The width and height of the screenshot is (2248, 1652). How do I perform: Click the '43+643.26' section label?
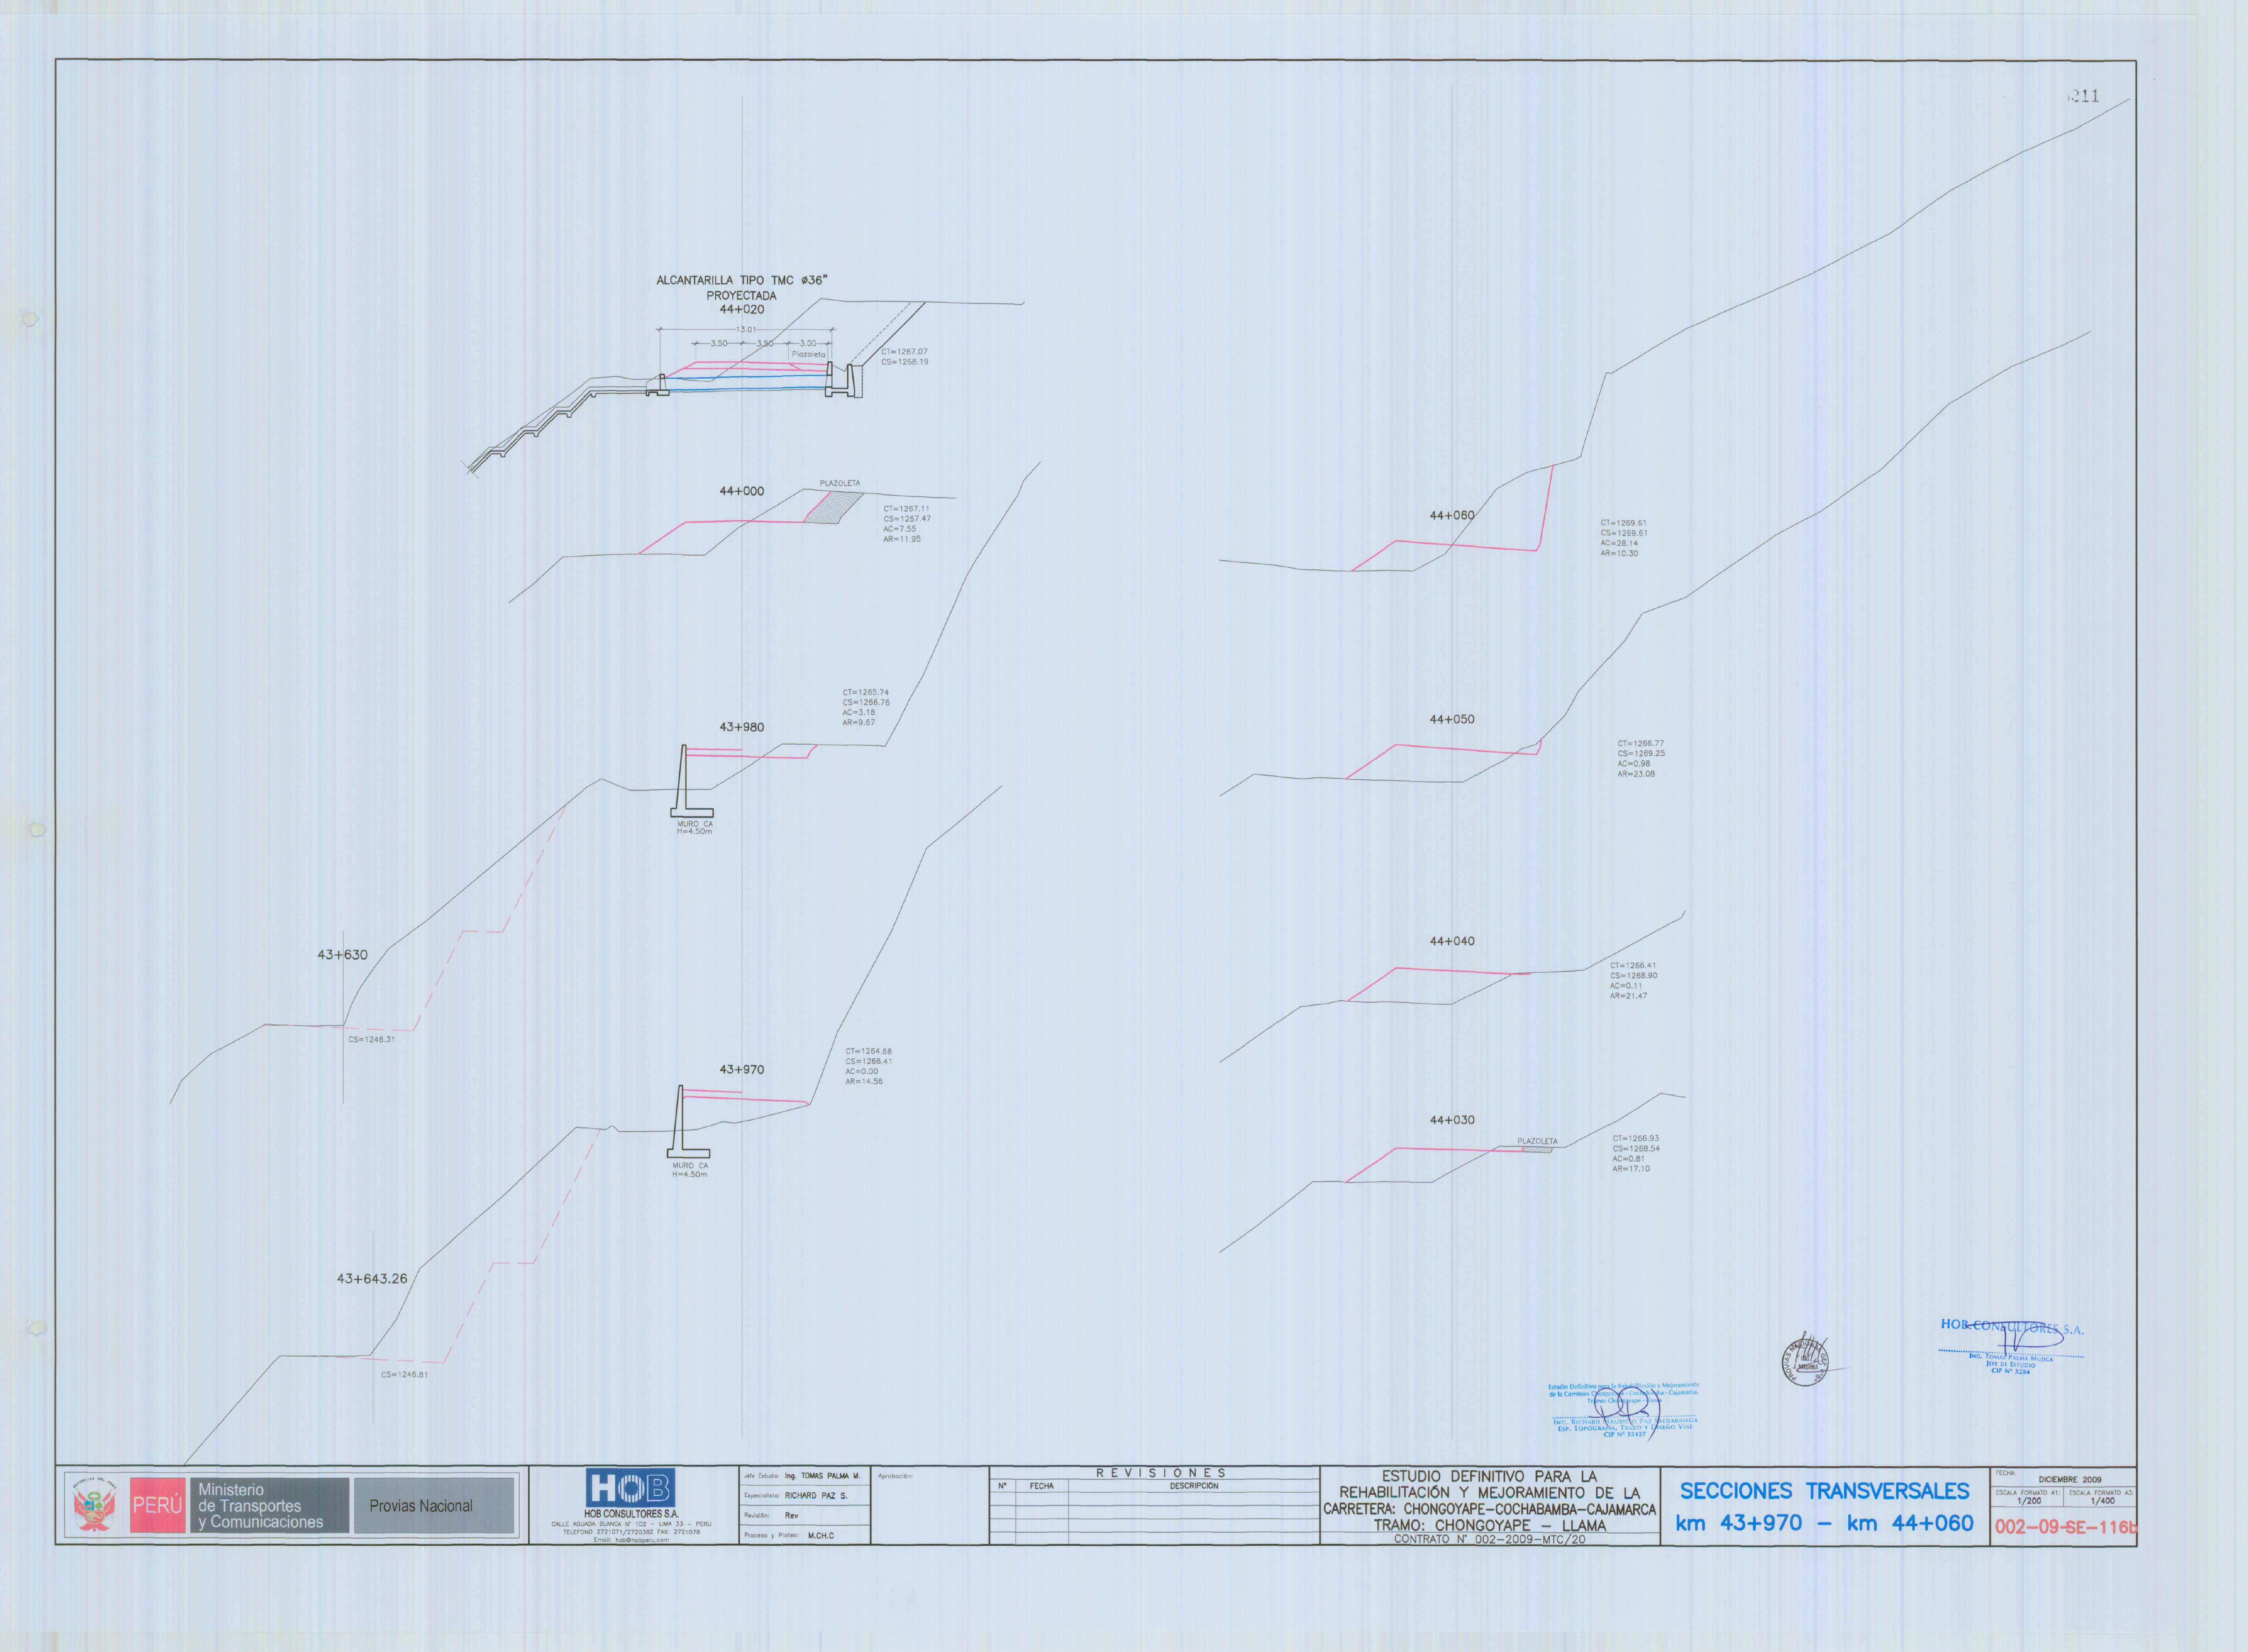(x=371, y=1279)
